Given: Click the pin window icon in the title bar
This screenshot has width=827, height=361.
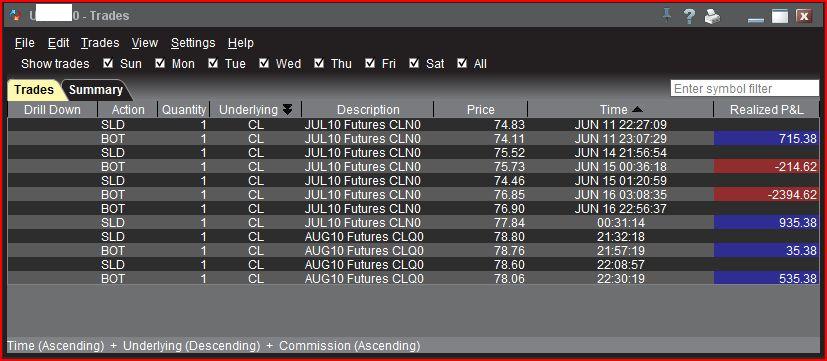Looking at the screenshot, I should 667,16.
